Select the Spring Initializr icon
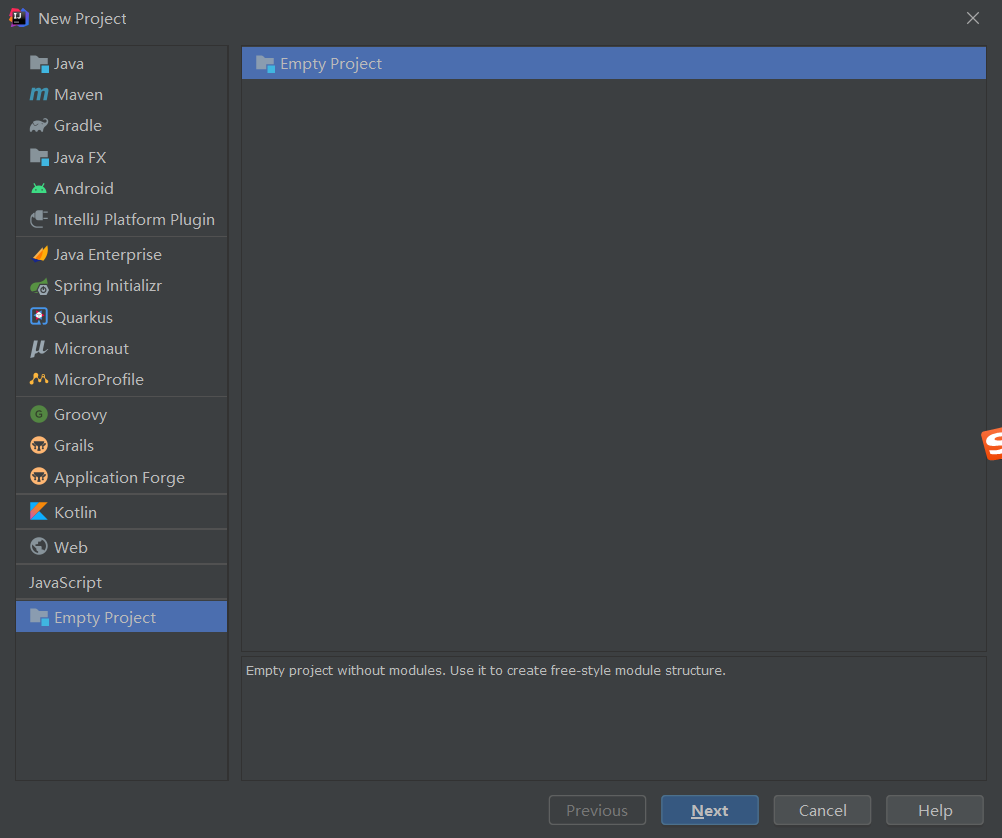This screenshot has height=838, width=1002. pyautogui.click(x=39, y=286)
